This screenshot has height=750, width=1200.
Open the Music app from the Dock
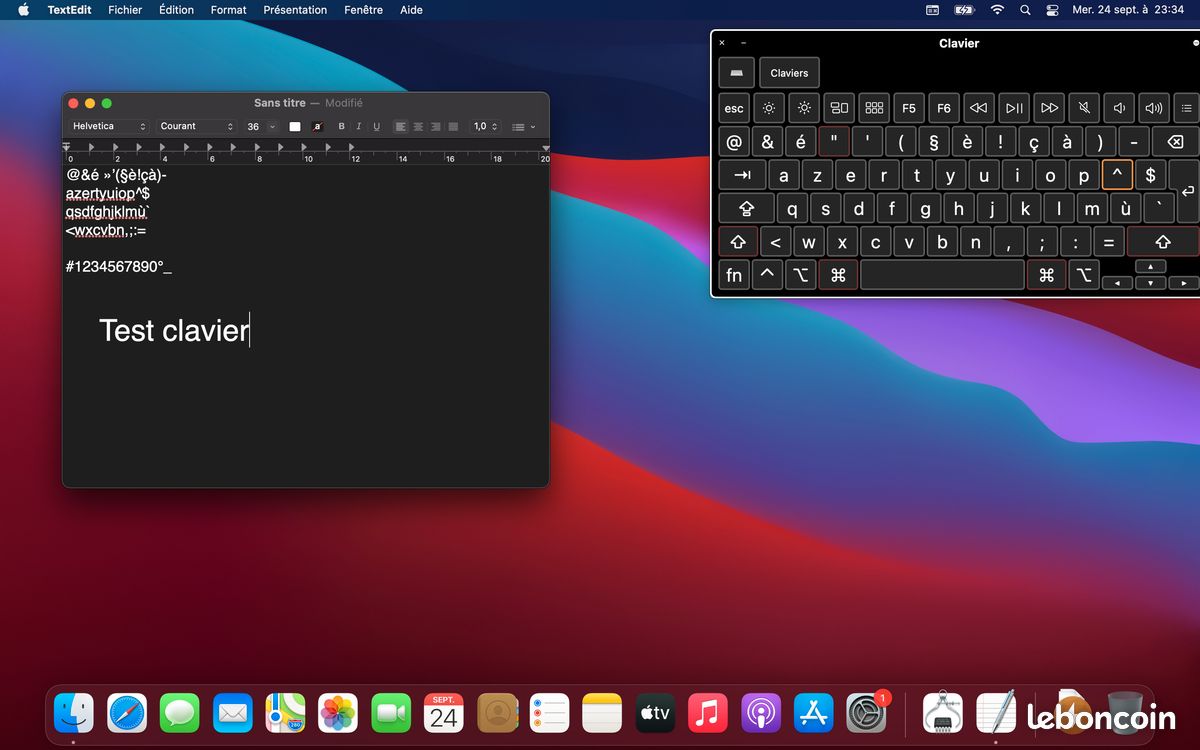(708, 713)
